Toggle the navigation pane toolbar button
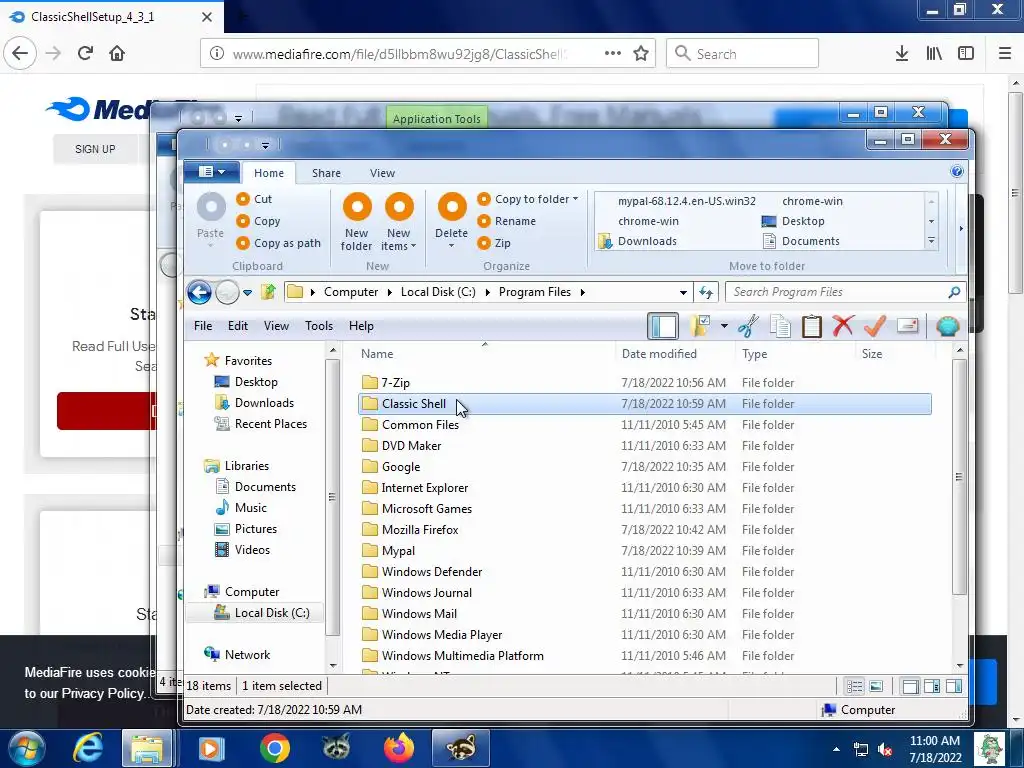The image size is (1024, 768). tap(663, 326)
